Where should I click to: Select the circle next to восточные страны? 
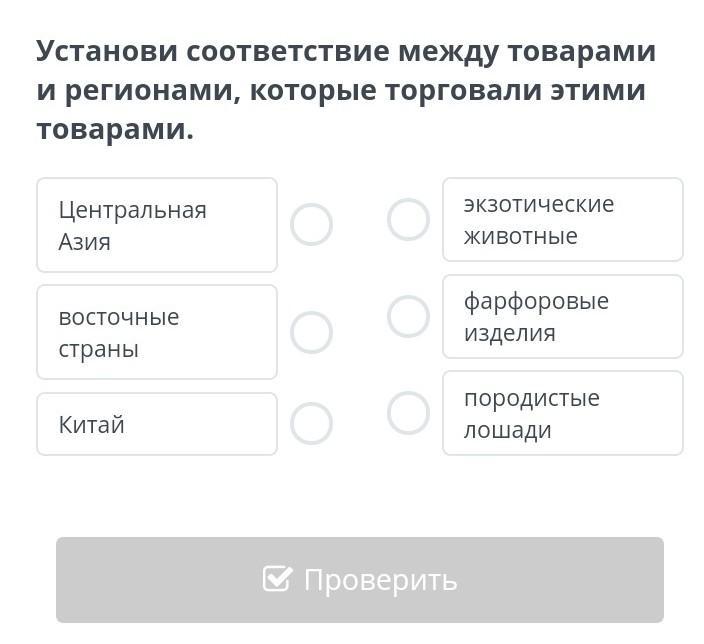[x=311, y=332]
